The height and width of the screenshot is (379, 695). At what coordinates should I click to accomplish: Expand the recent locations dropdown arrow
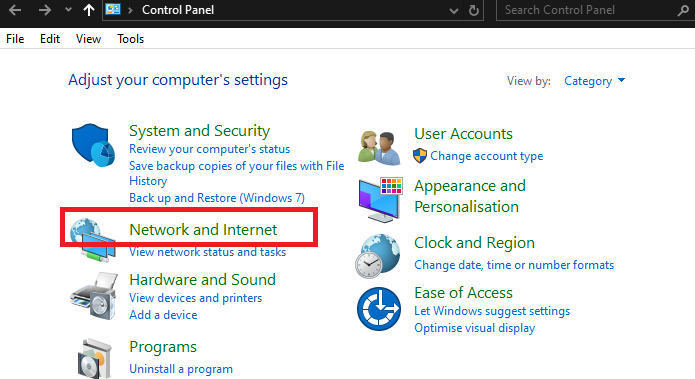(68, 9)
